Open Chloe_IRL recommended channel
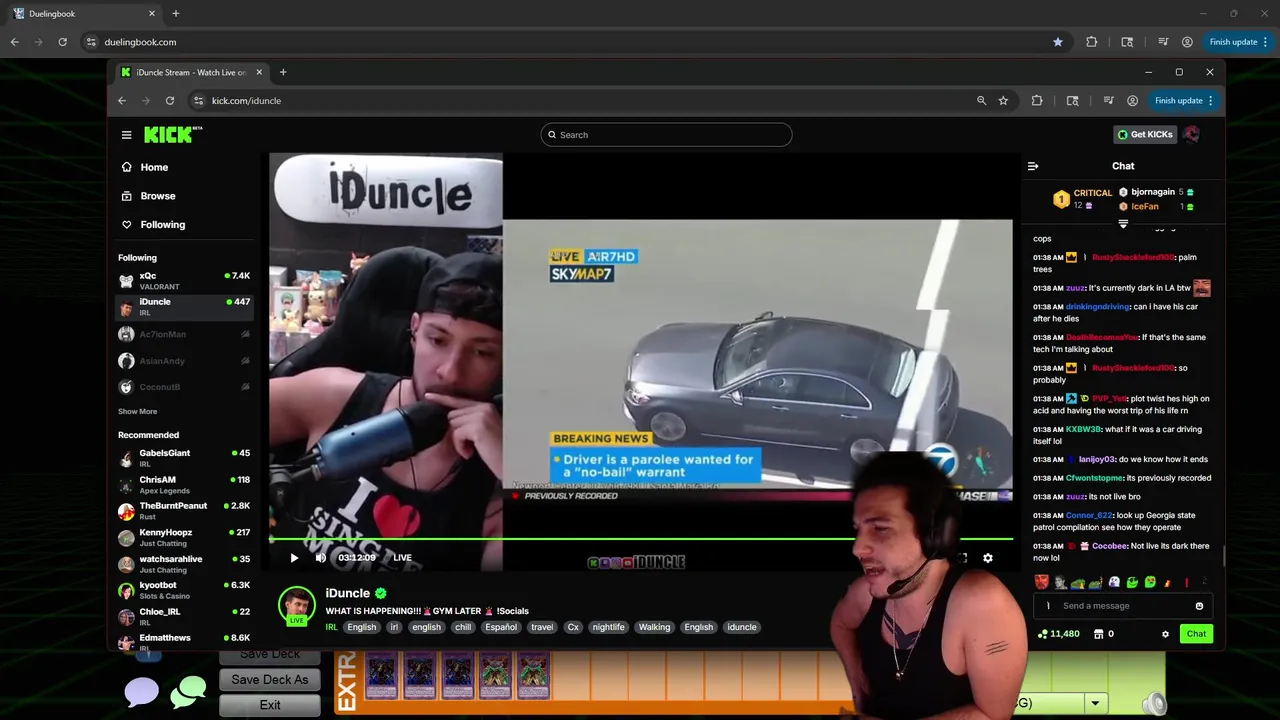Viewport: 1280px width, 720px height. 184,617
